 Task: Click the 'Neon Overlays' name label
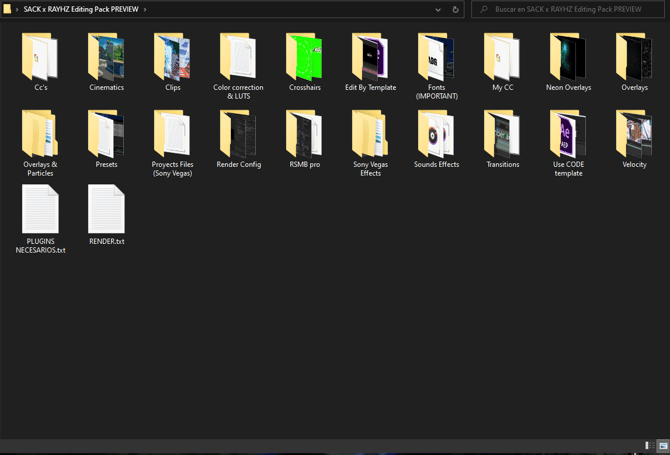(x=568, y=88)
